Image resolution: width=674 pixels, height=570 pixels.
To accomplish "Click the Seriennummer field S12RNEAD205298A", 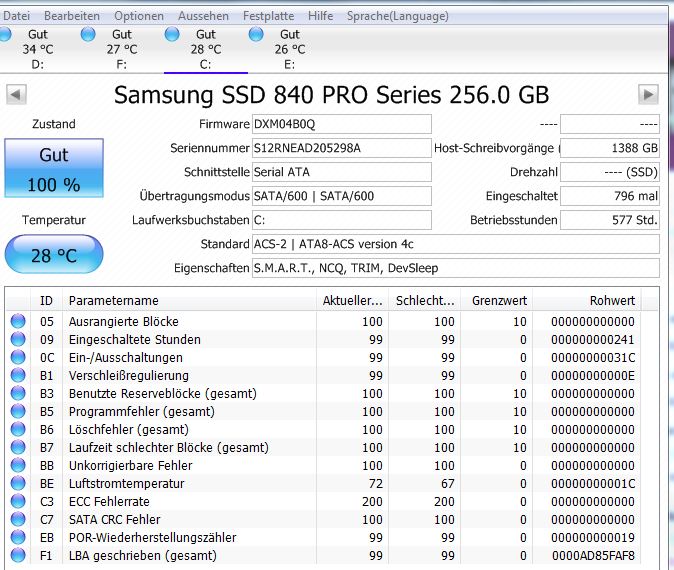I will 342,148.
